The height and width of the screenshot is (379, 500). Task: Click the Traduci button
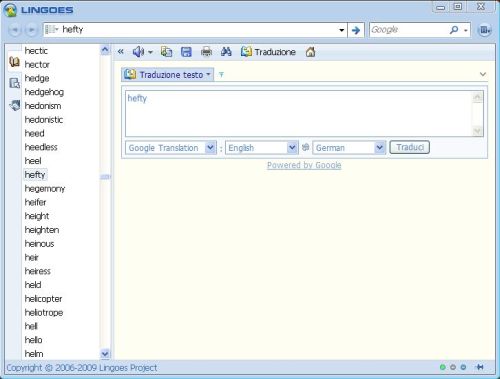410,147
